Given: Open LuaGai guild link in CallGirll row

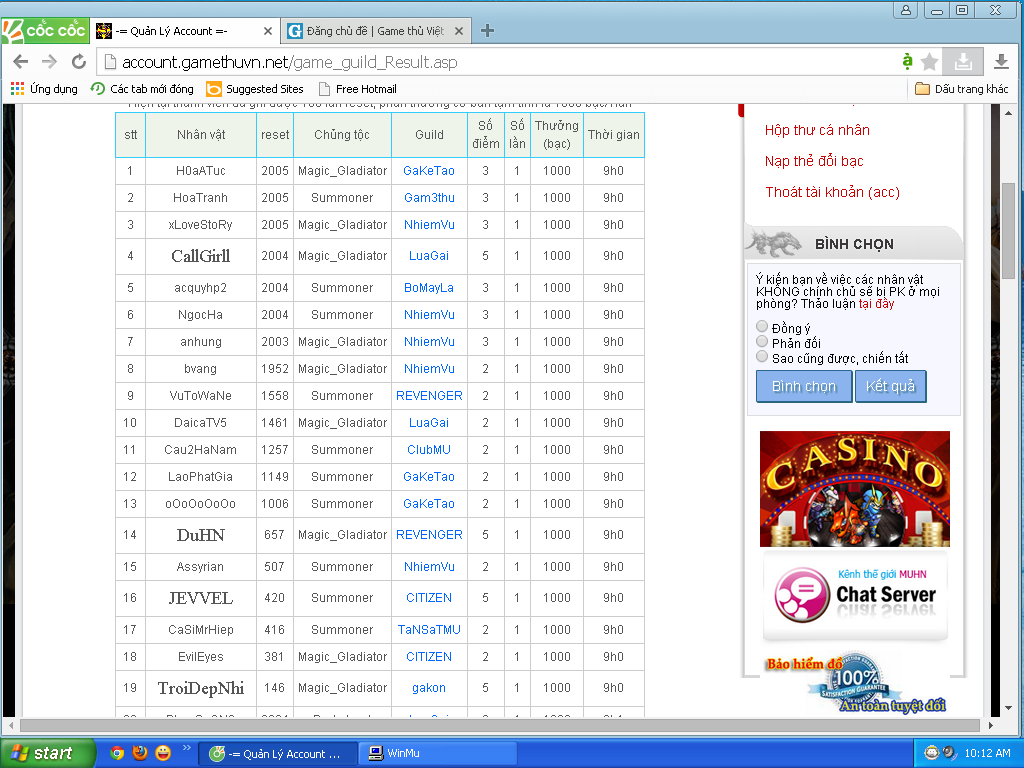Looking at the screenshot, I should tap(428, 256).
